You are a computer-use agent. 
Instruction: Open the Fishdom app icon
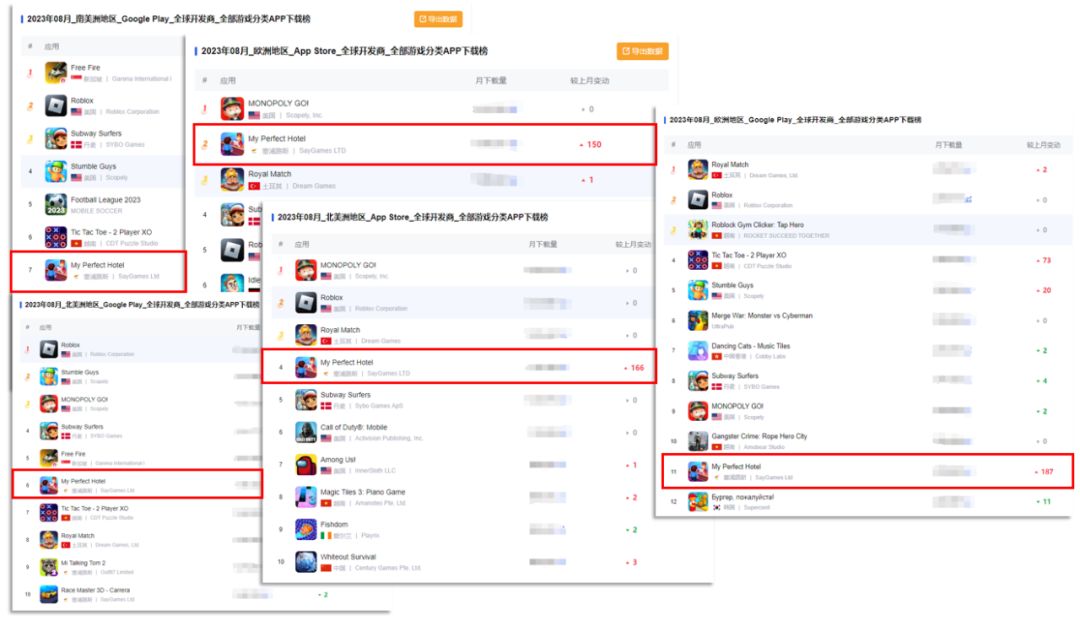[306, 529]
